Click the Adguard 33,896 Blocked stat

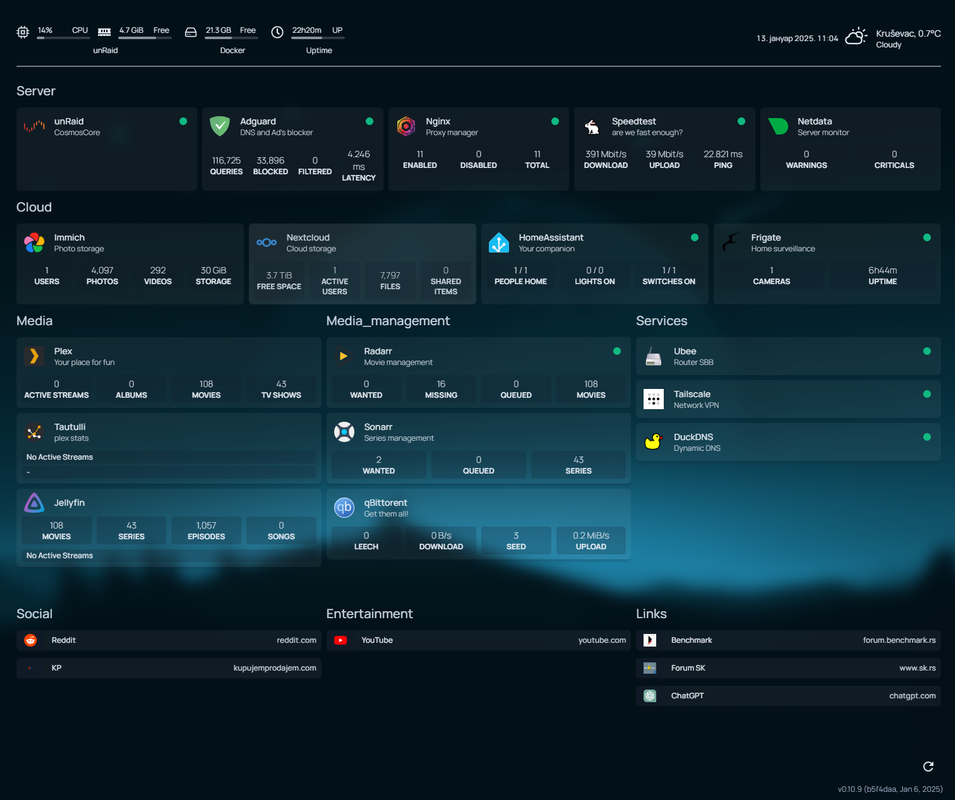coord(270,166)
